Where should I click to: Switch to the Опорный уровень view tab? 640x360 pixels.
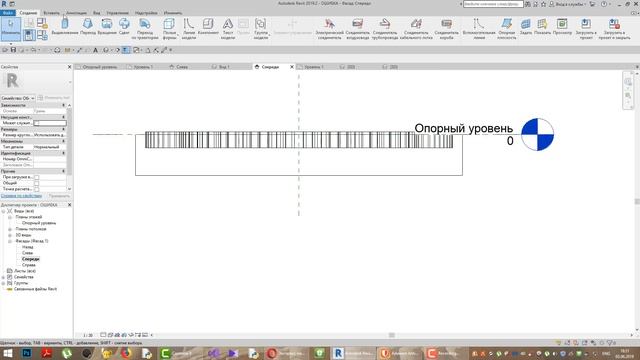pos(100,67)
